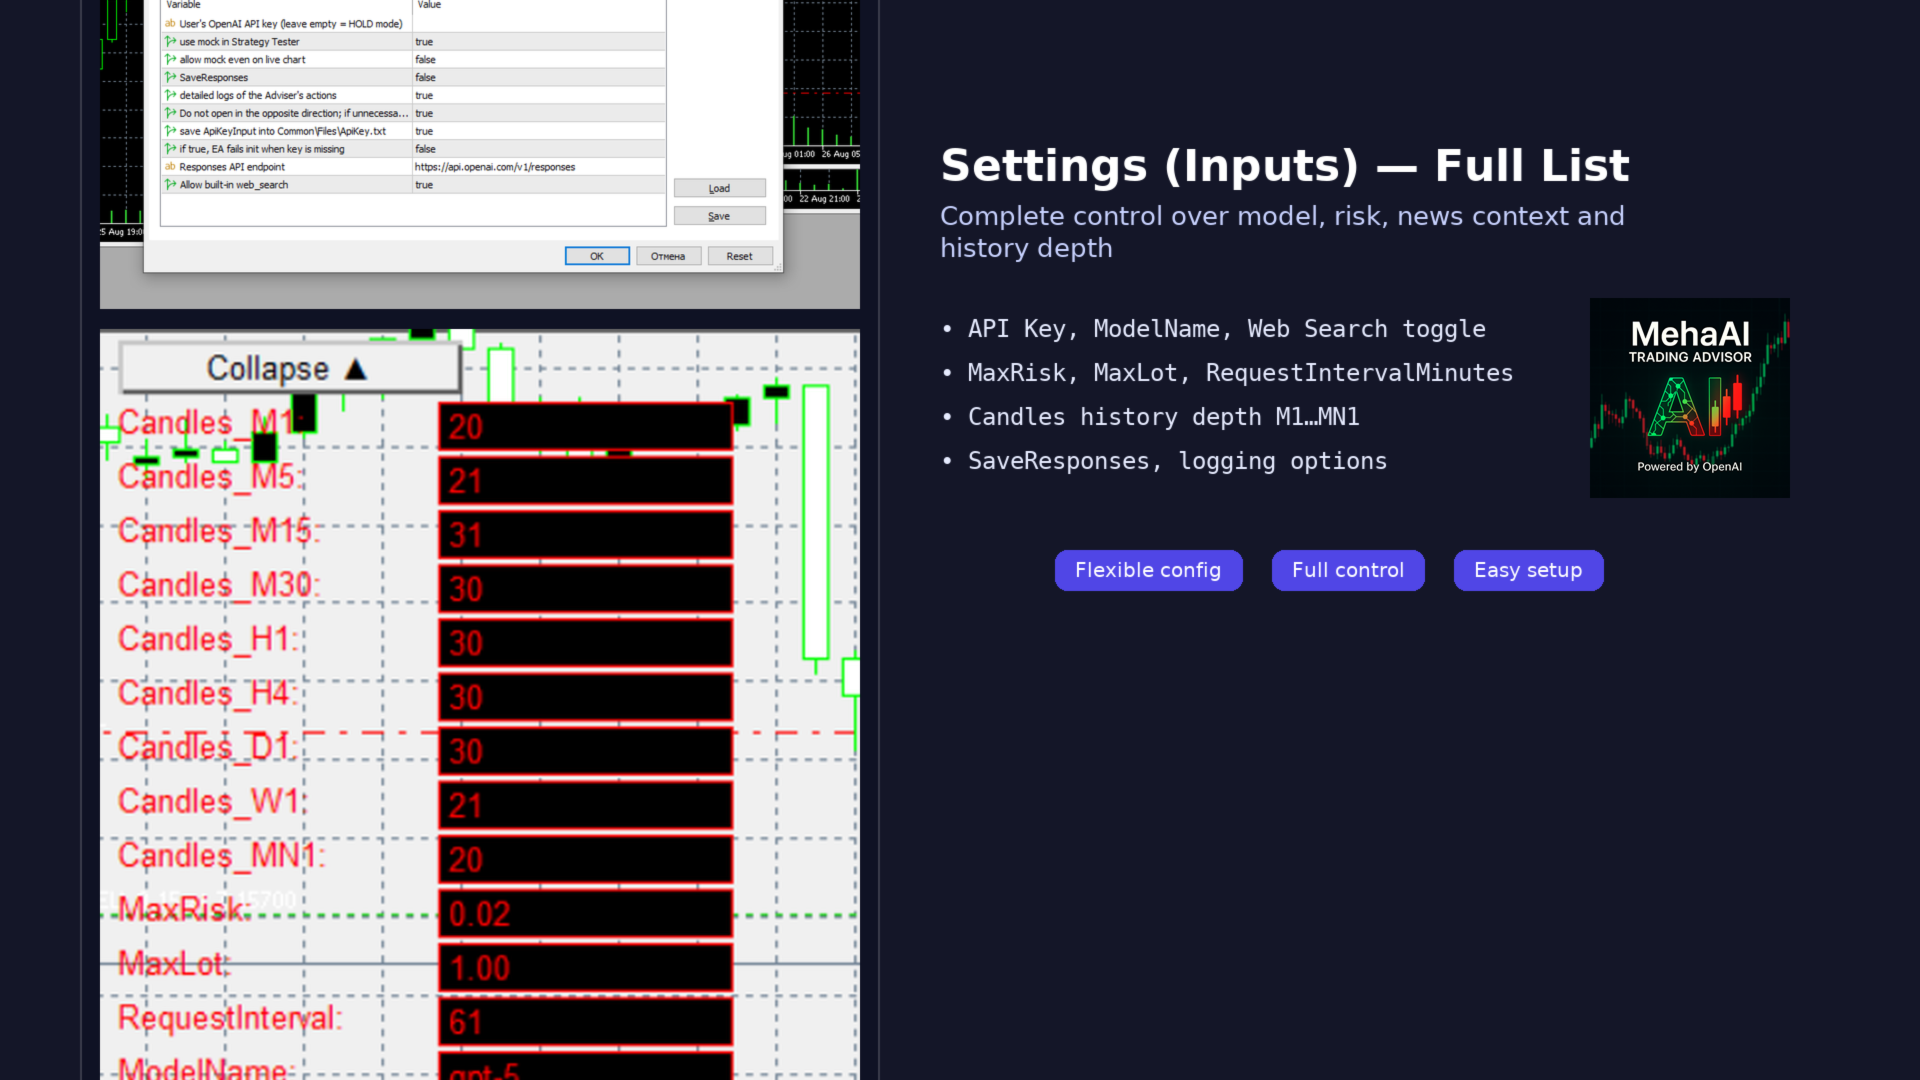1920x1080 pixels.
Task: Click the 'Easy setup' badge
Action: (1528, 570)
